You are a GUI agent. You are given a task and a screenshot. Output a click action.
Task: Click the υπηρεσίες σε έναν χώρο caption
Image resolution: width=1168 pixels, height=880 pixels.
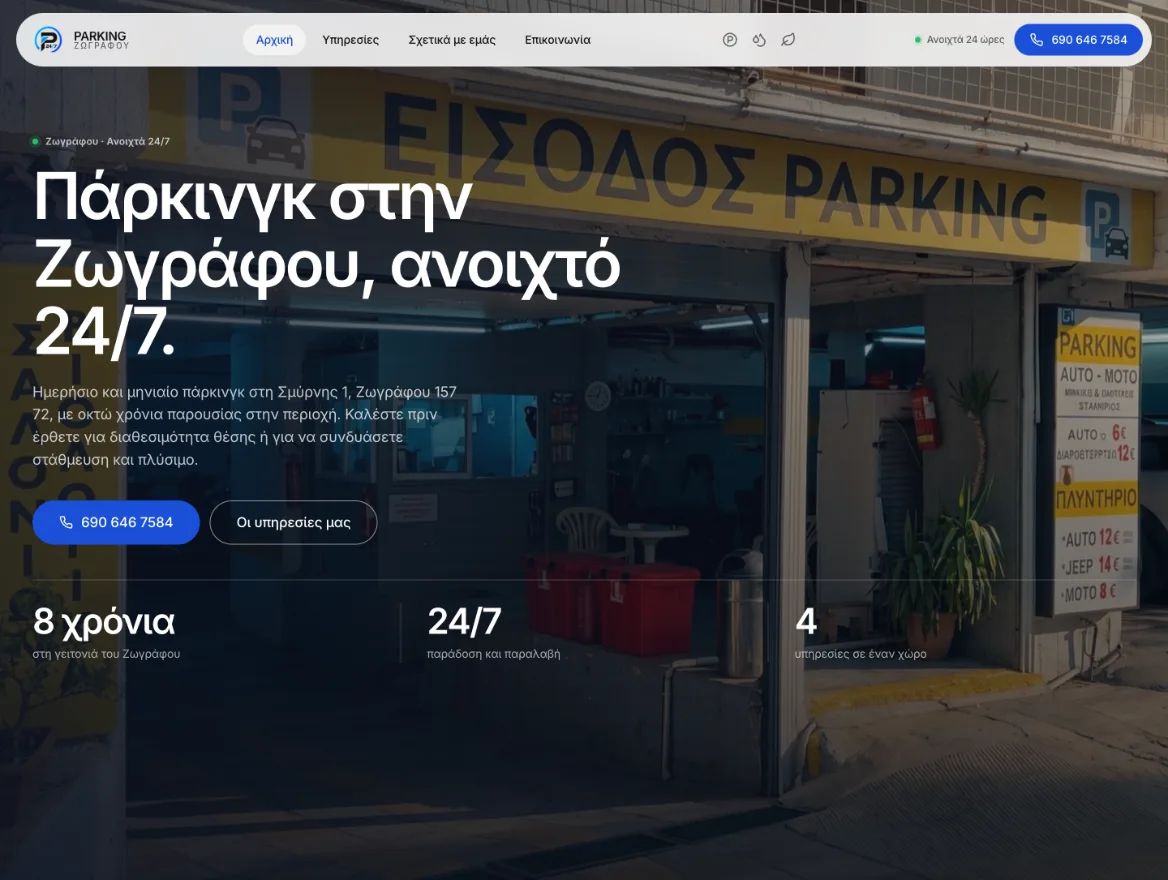click(860, 654)
